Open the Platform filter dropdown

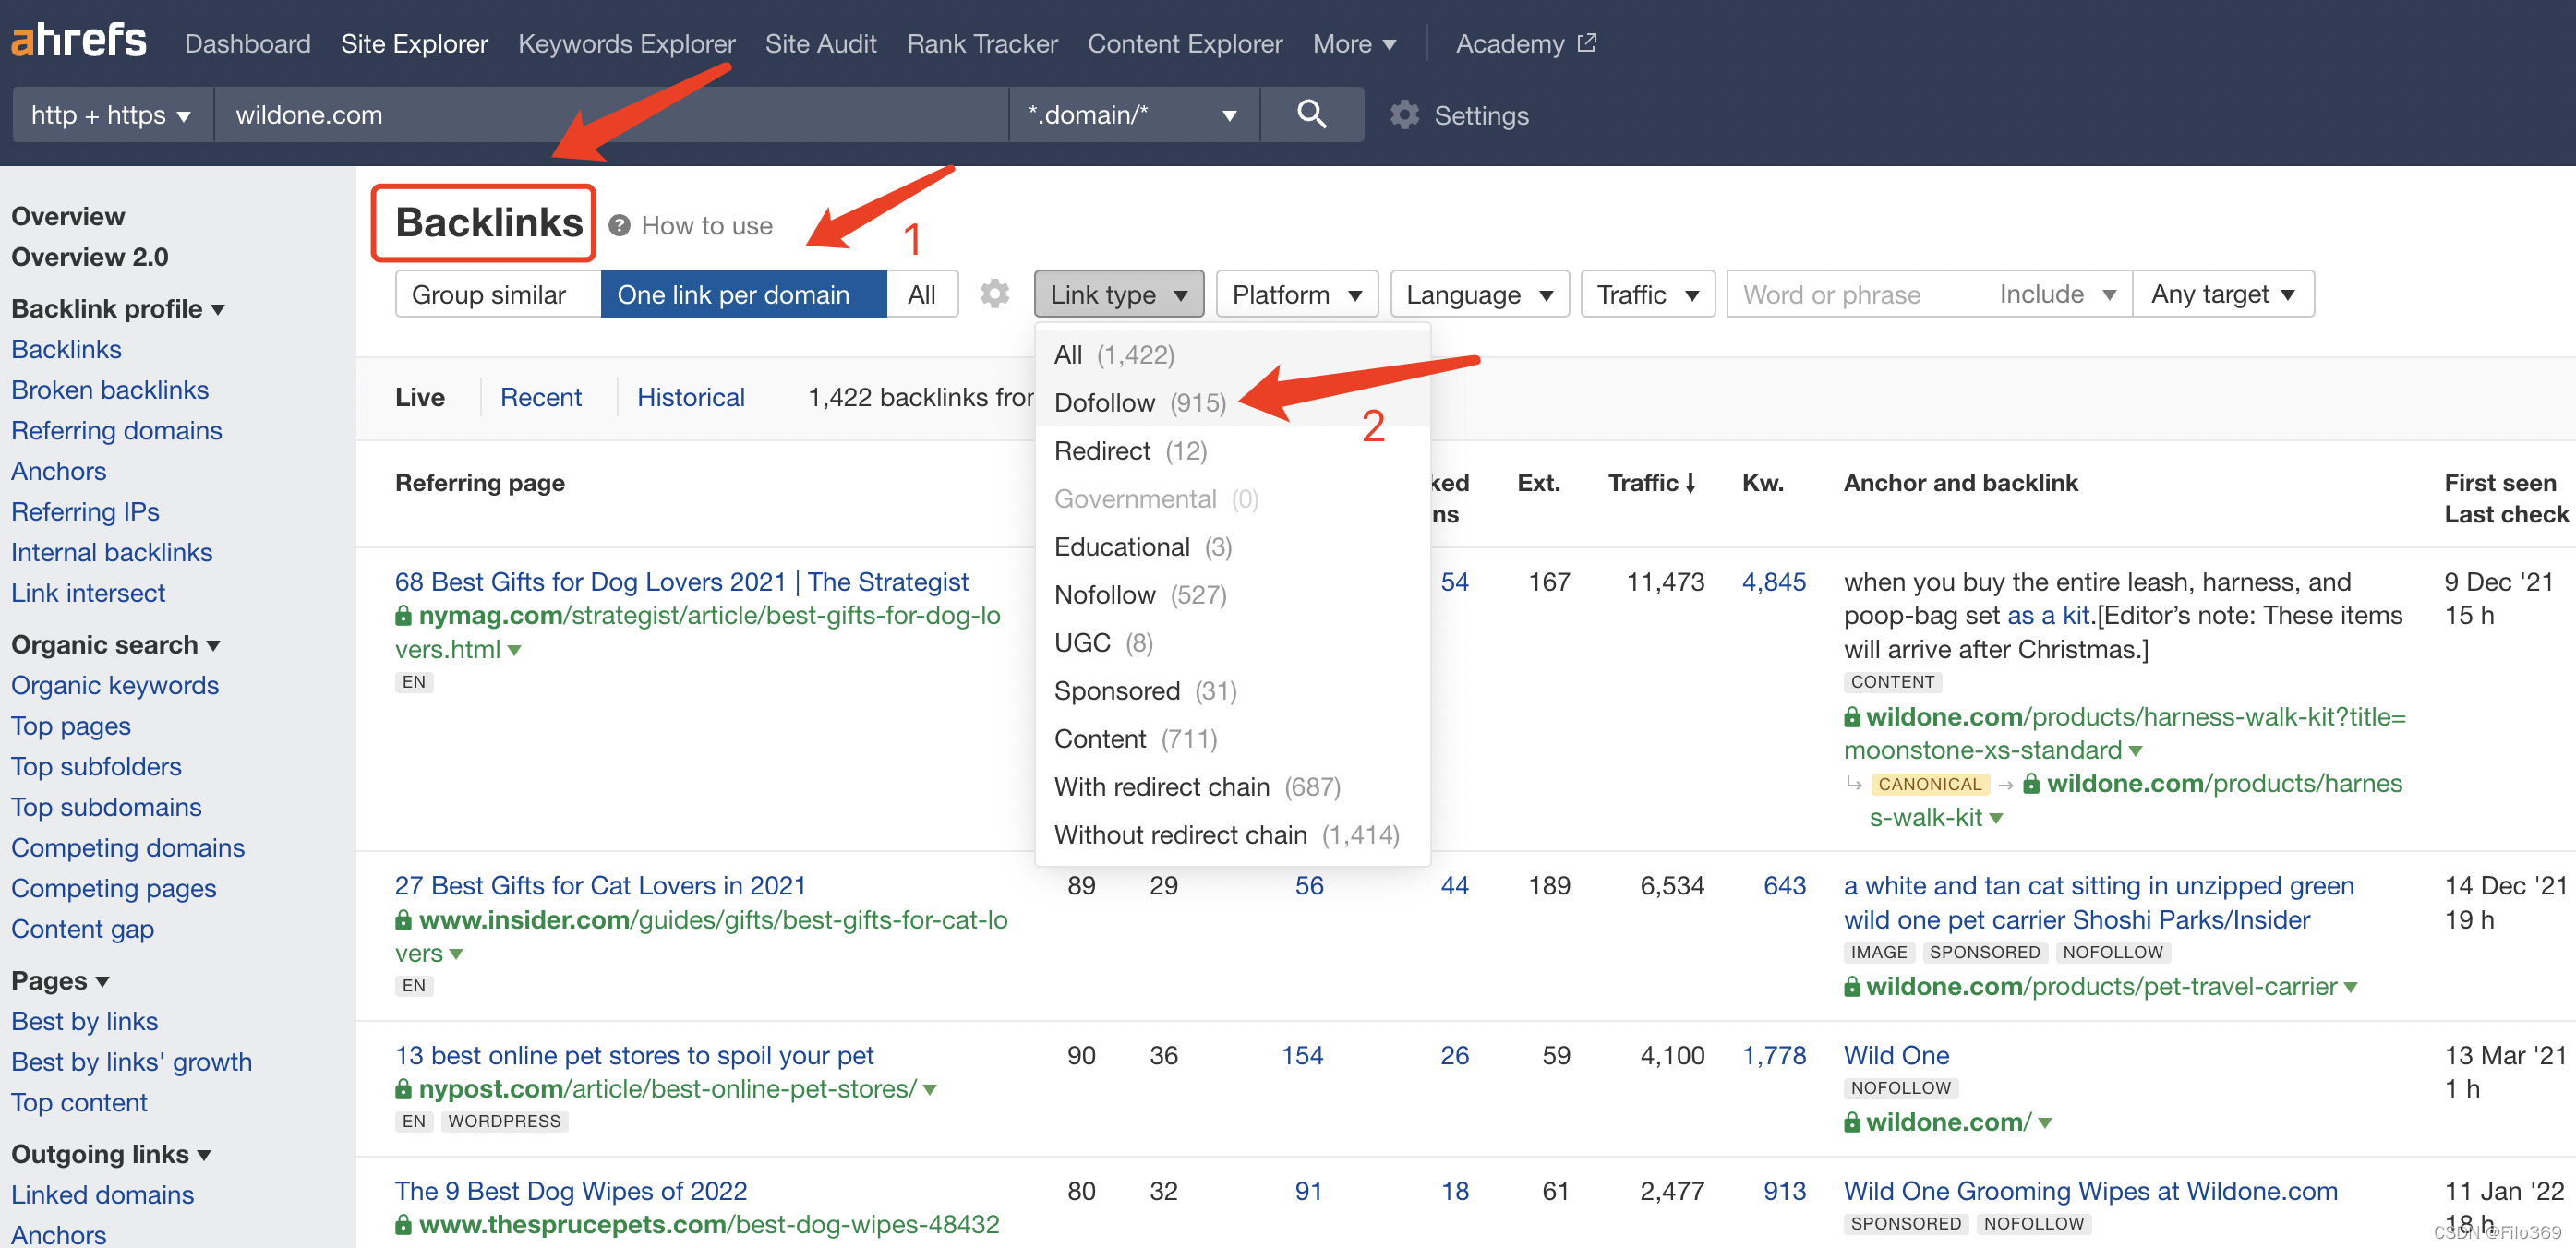(x=1296, y=294)
